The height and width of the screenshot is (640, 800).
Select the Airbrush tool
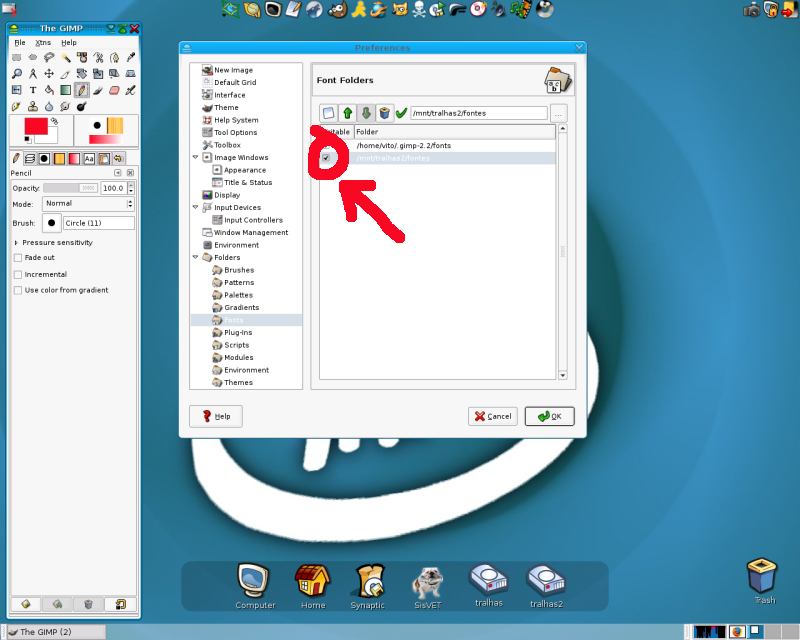[x=131, y=90]
